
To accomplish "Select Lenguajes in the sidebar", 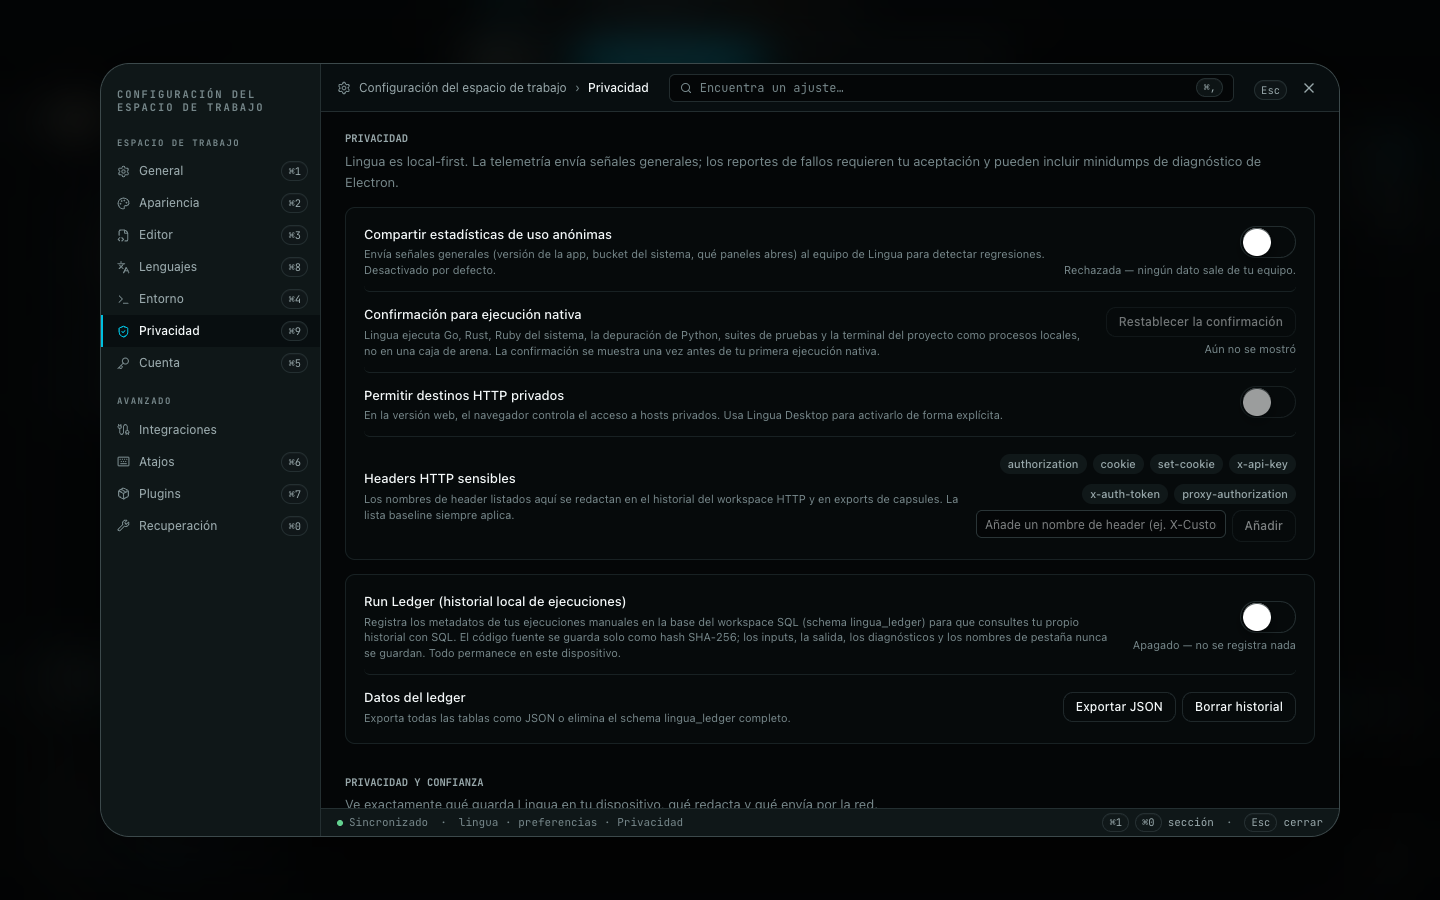I will (x=211, y=267).
